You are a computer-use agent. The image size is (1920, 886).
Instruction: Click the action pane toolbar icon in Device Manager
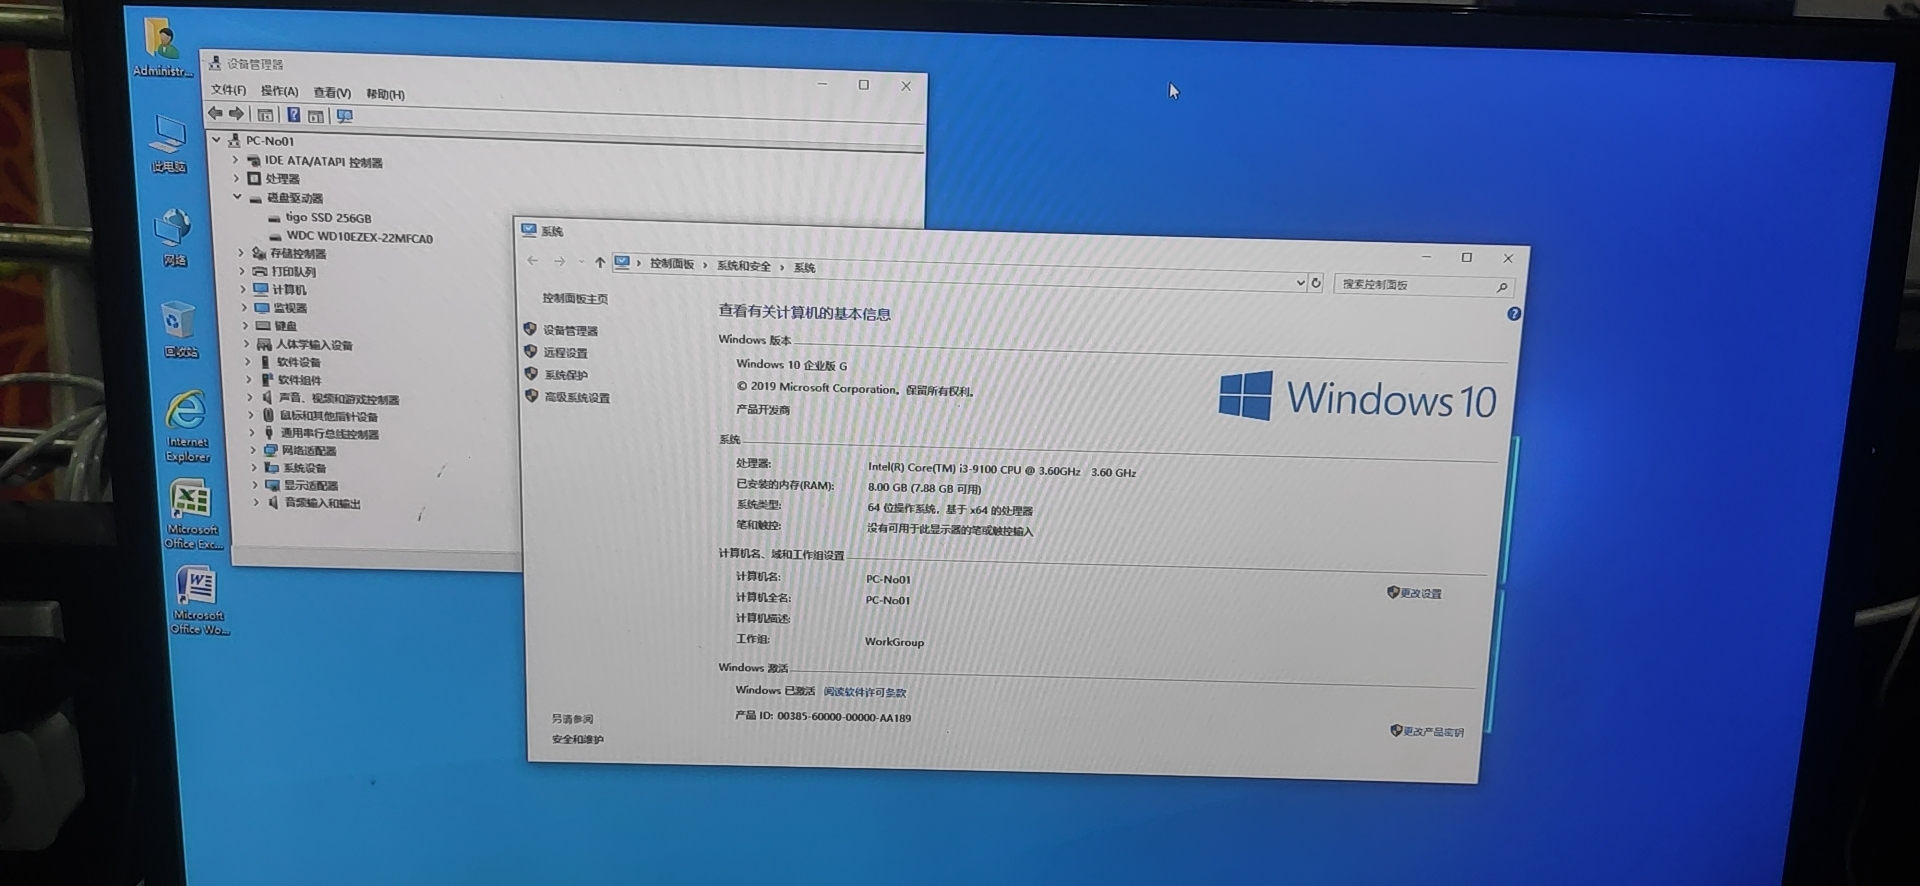316,116
